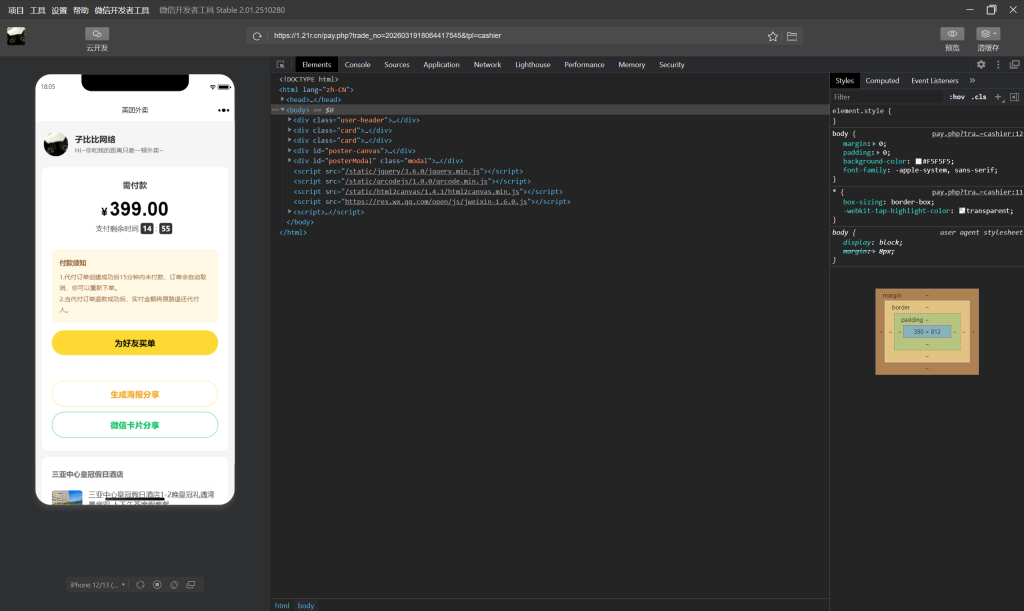
Task: Bookmark the page with star icon
Action: [x=773, y=36]
